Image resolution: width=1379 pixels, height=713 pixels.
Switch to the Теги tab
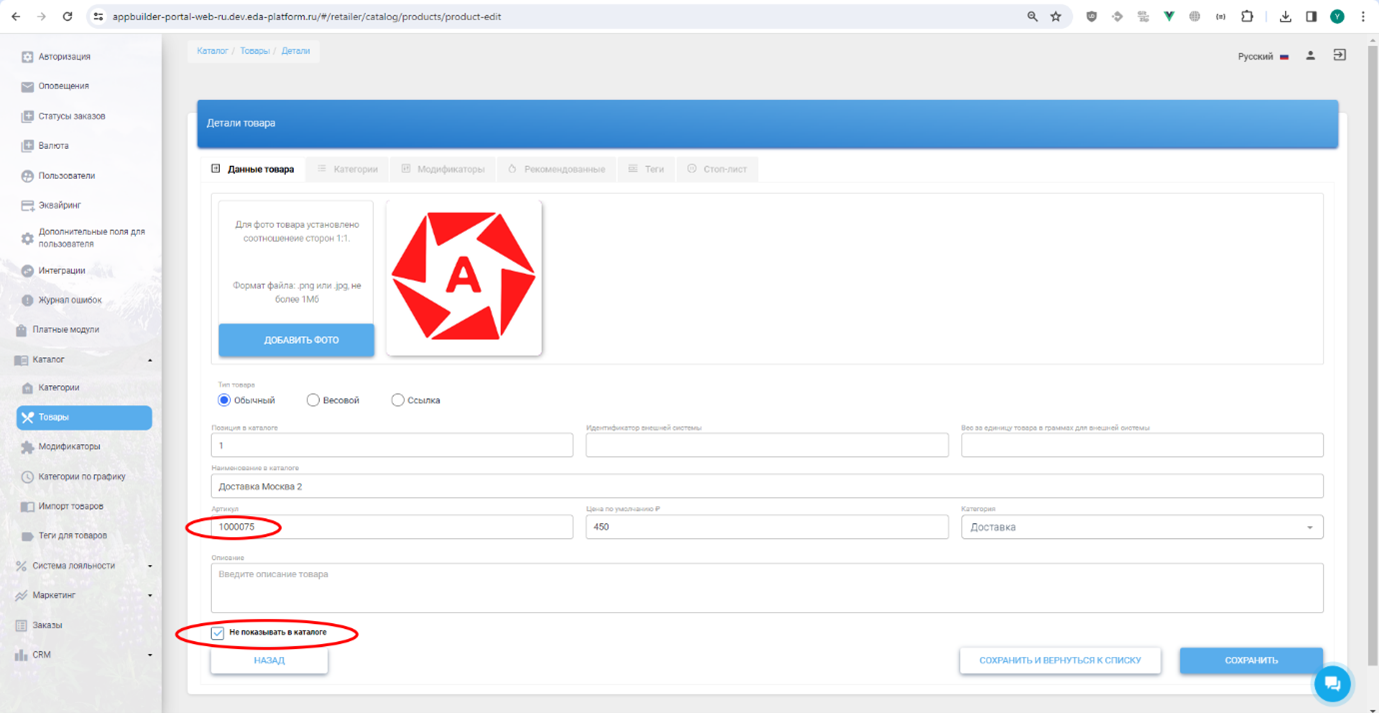click(646, 169)
